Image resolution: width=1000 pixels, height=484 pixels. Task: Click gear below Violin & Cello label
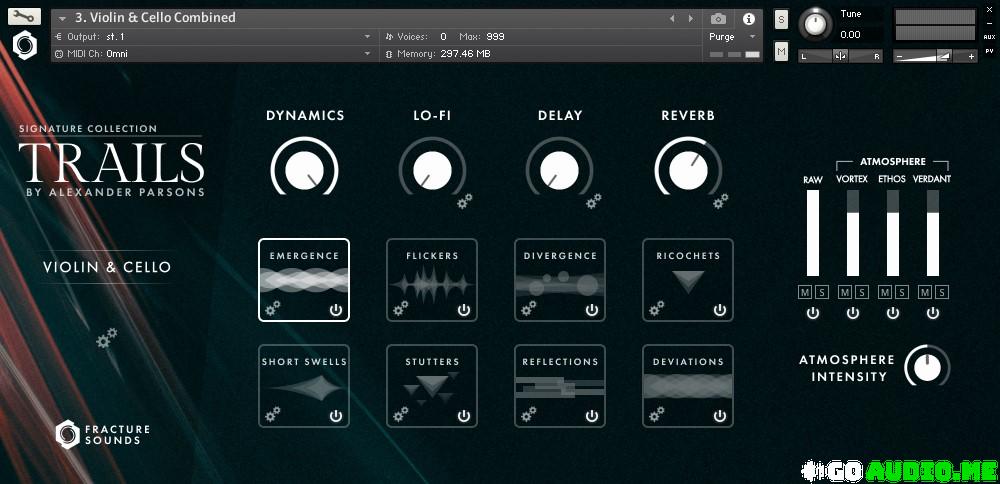click(107, 338)
